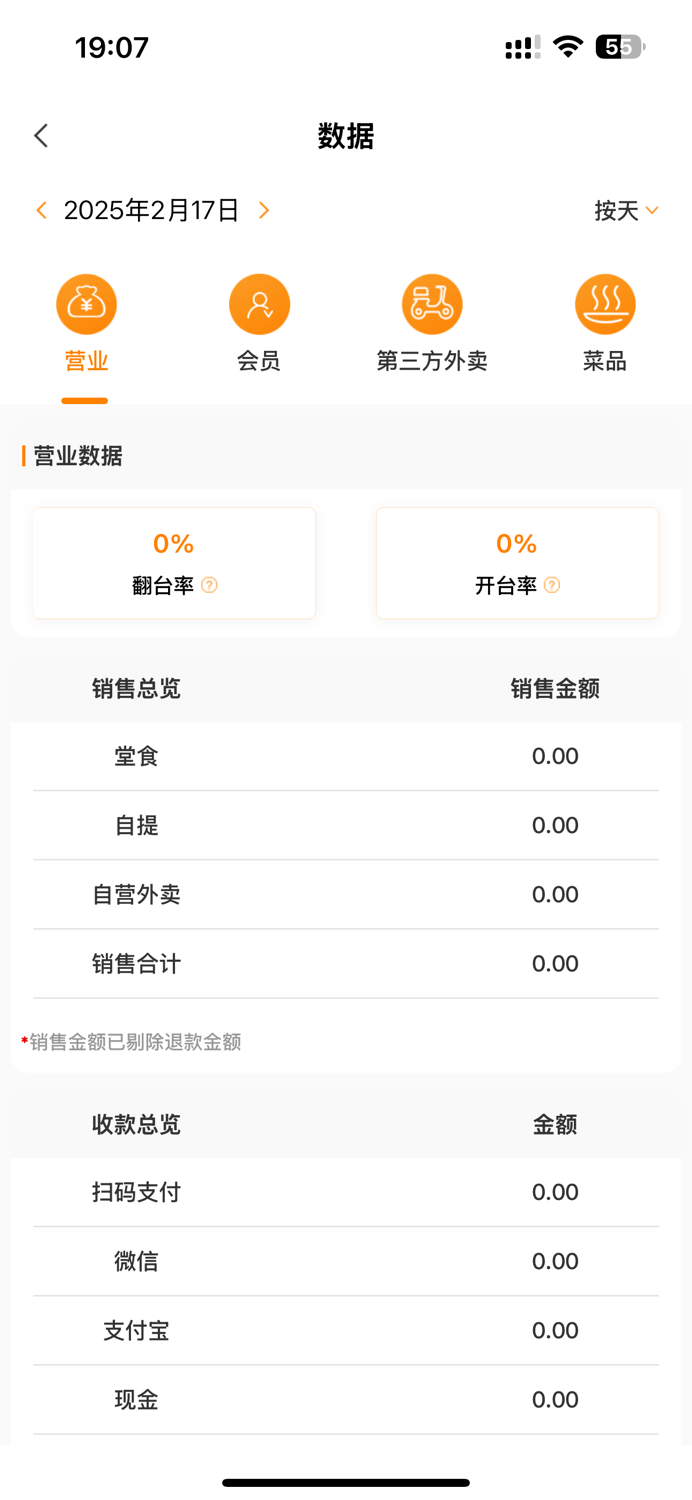Tap the 微信 payment amount row
This screenshot has width=692, height=1500.
(346, 1261)
